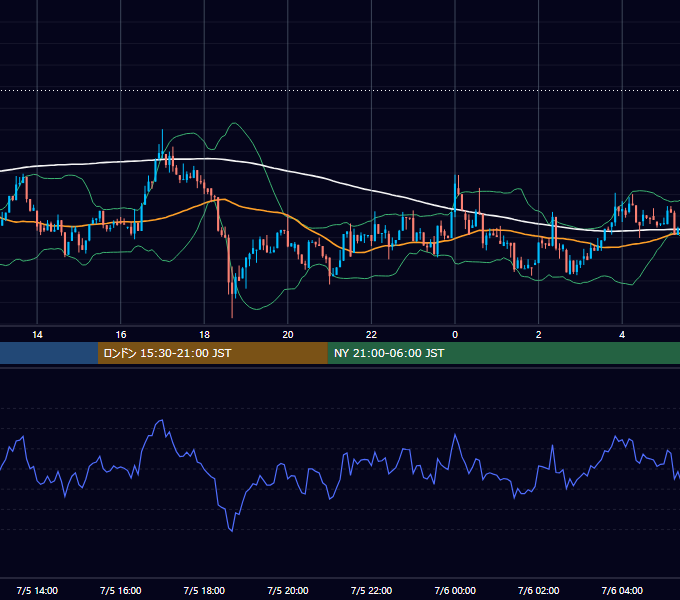The width and height of the screenshot is (680, 600).
Task: Click the 7/6 02:00 time label
Action: [539, 590]
